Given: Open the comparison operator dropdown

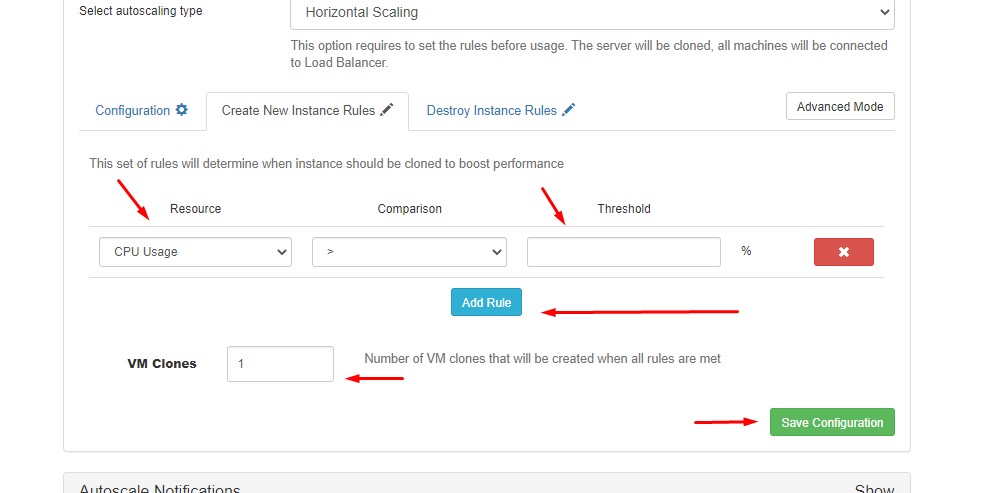Looking at the screenshot, I should (x=409, y=252).
